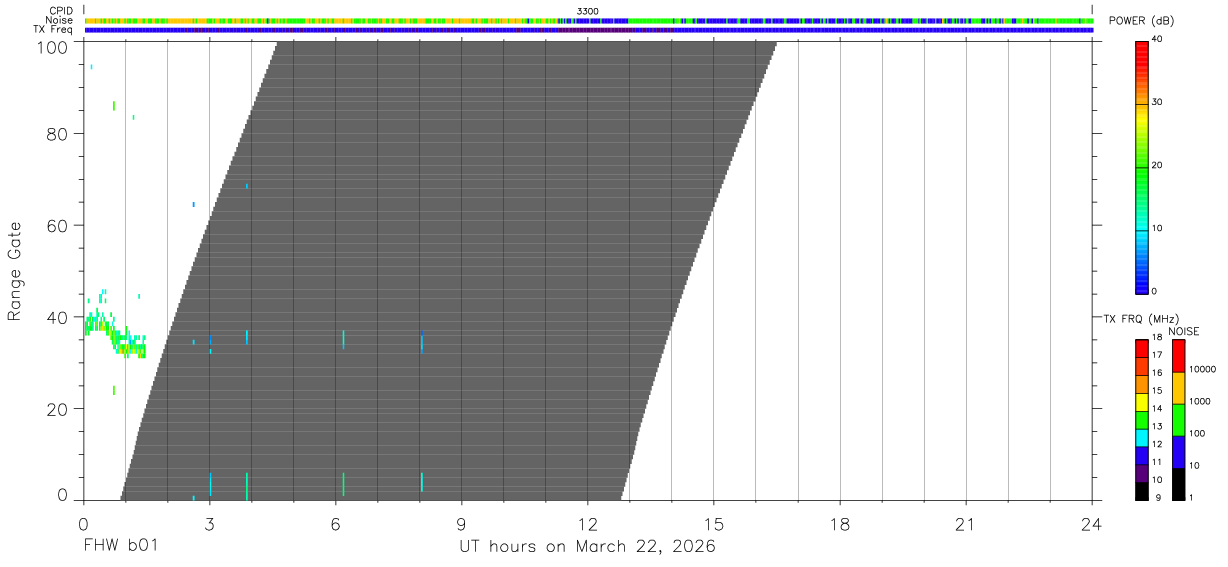The height and width of the screenshot is (567, 1228).
Task: Click the 18 tick on the TX frequency legend
Action: pos(1157,338)
